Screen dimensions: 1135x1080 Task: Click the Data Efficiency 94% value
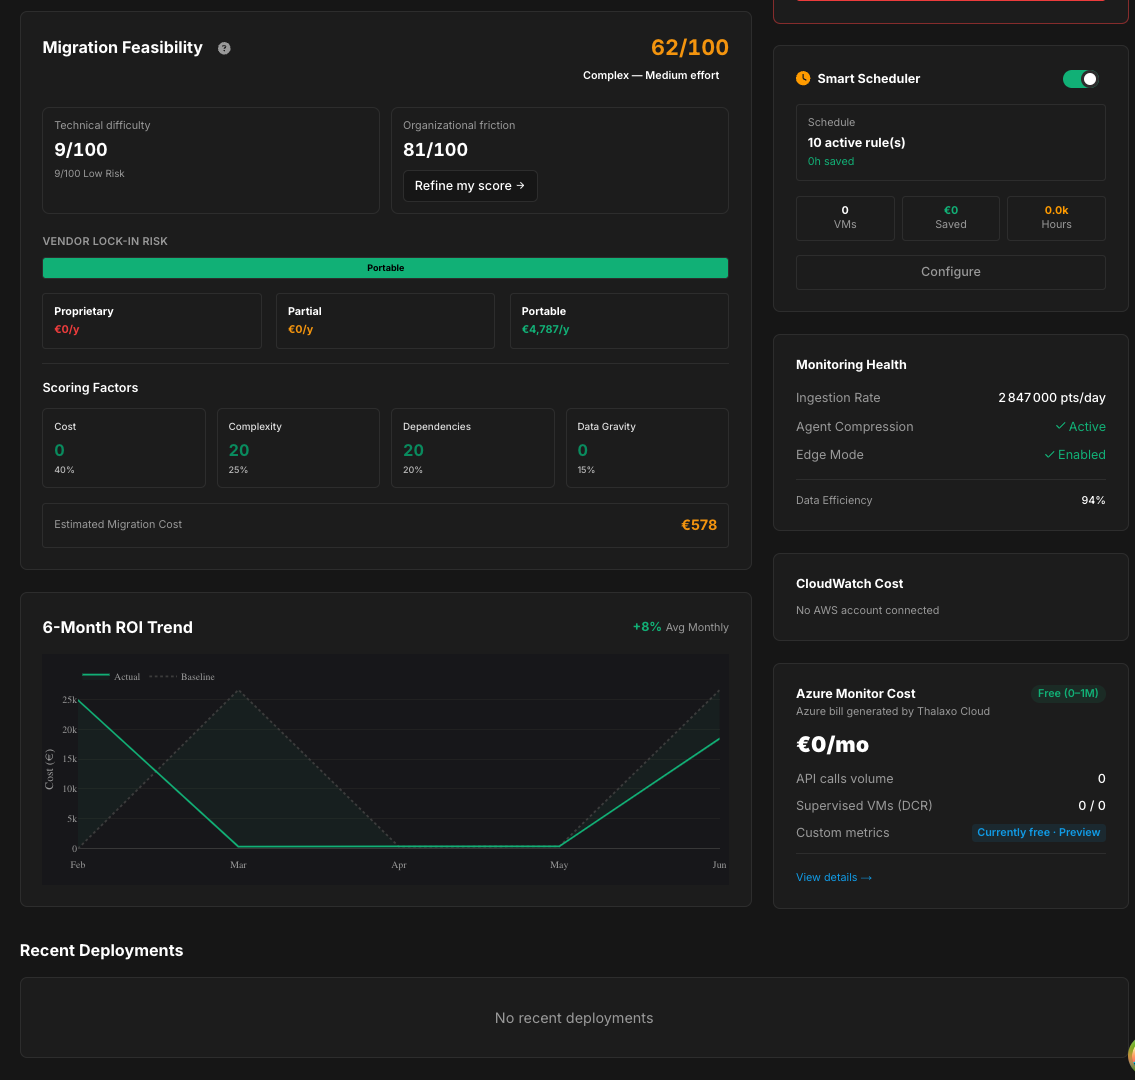tap(1093, 500)
